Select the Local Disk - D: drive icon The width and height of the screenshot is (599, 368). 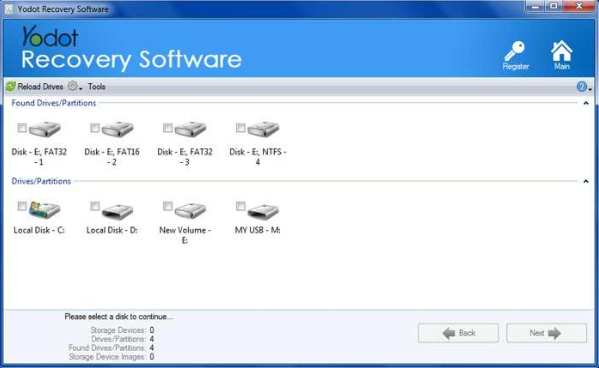tap(117, 211)
